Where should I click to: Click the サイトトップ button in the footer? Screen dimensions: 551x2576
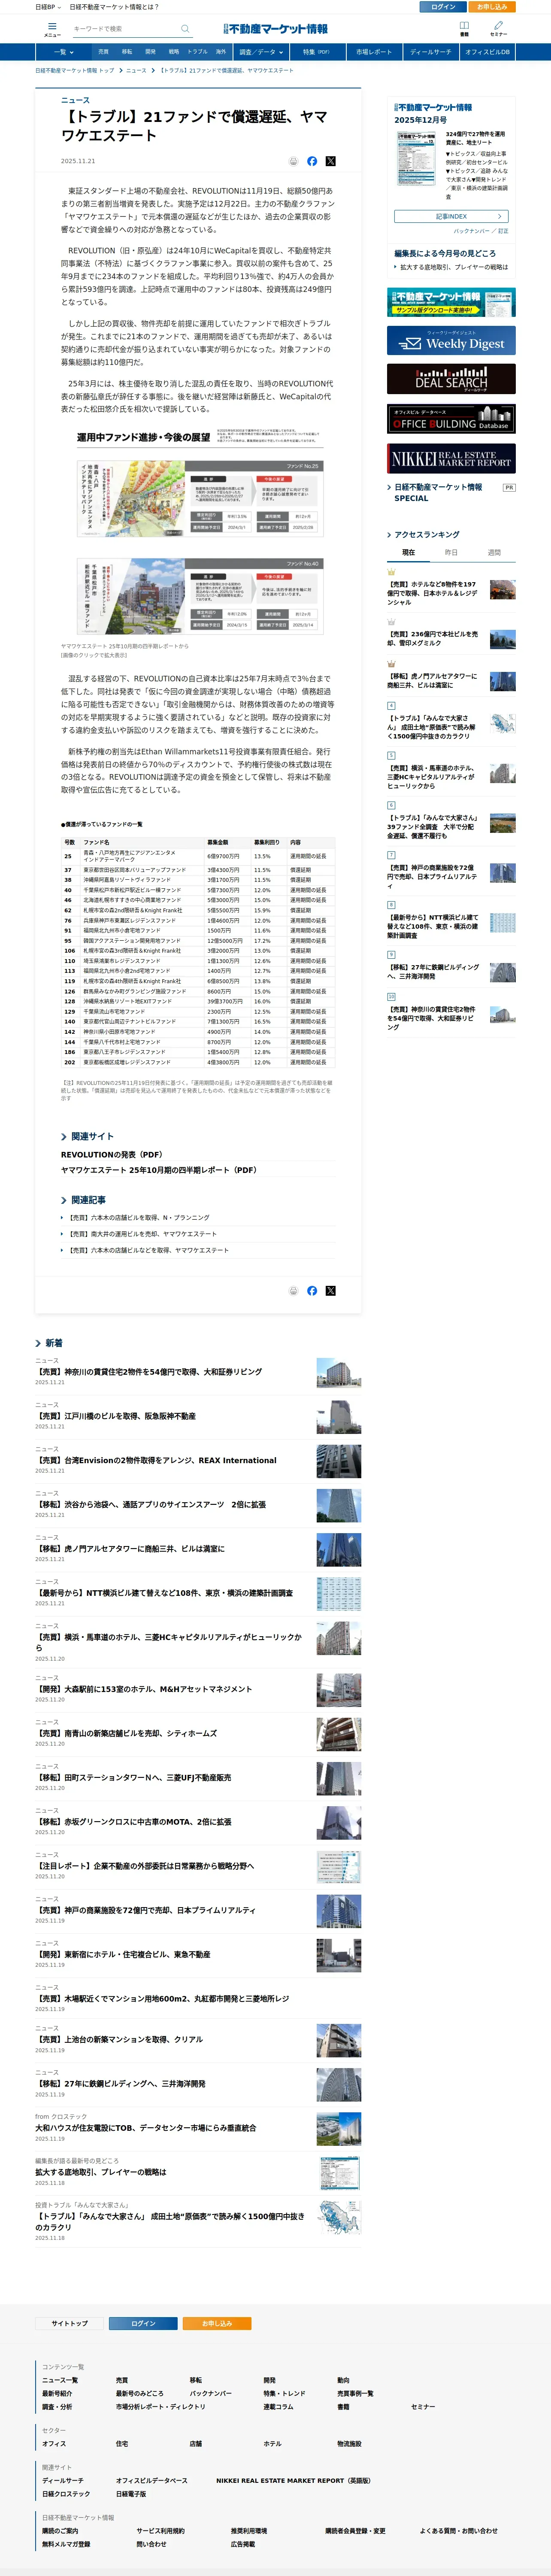pos(70,2323)
